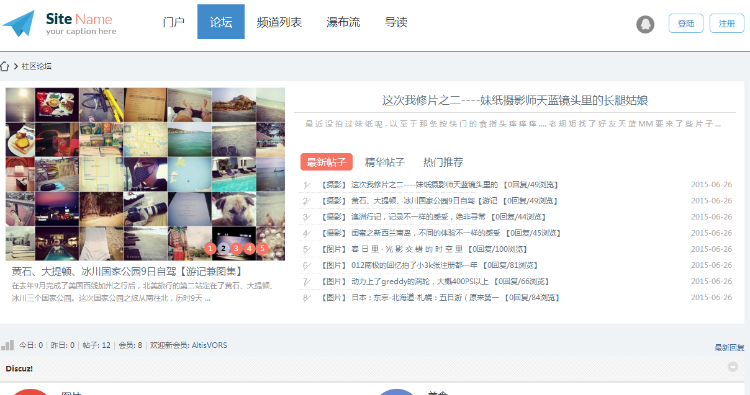
Task: Open post 1 这次我修片之二 in list
Action: pos(425,185)
